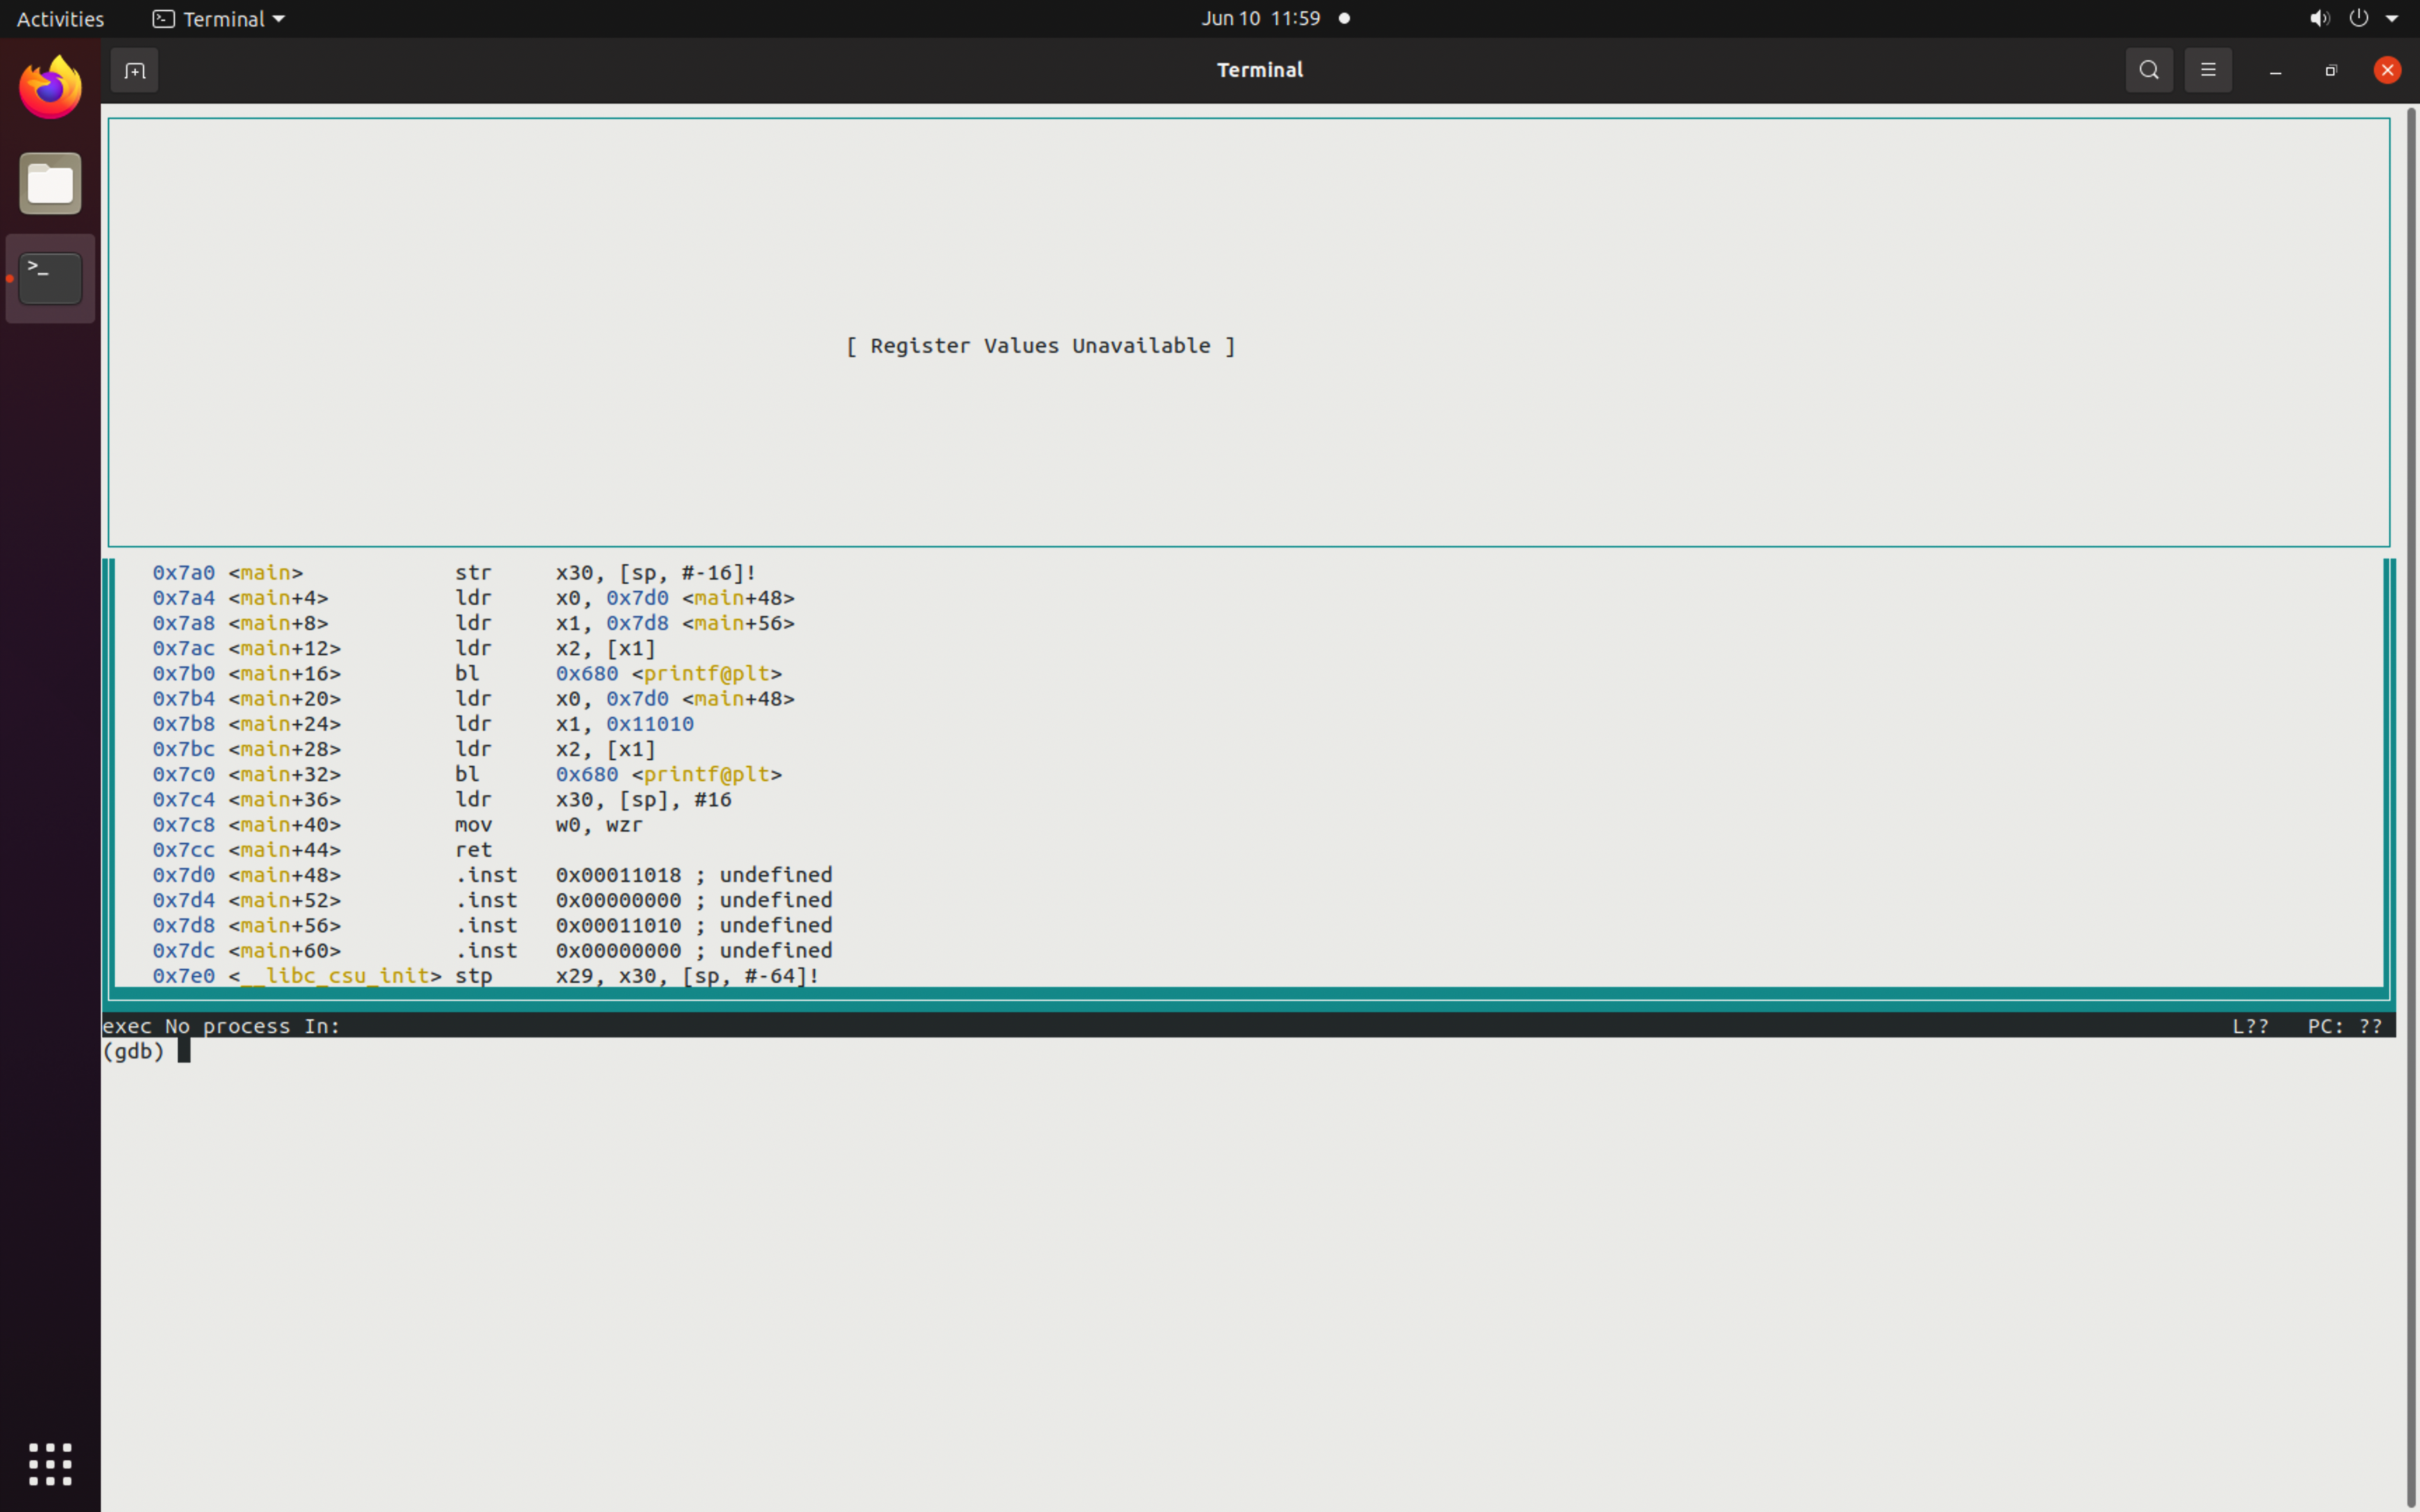Click the Terminal window title
This screenshot has height=1512, width=2420.
click(1260, 70)
